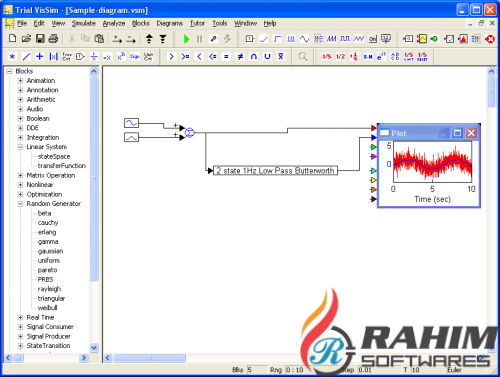Insert a multiply (asterisk) block
Image resolution: width=500 pixels, height=377 pixels.
(x=12, y=57)
